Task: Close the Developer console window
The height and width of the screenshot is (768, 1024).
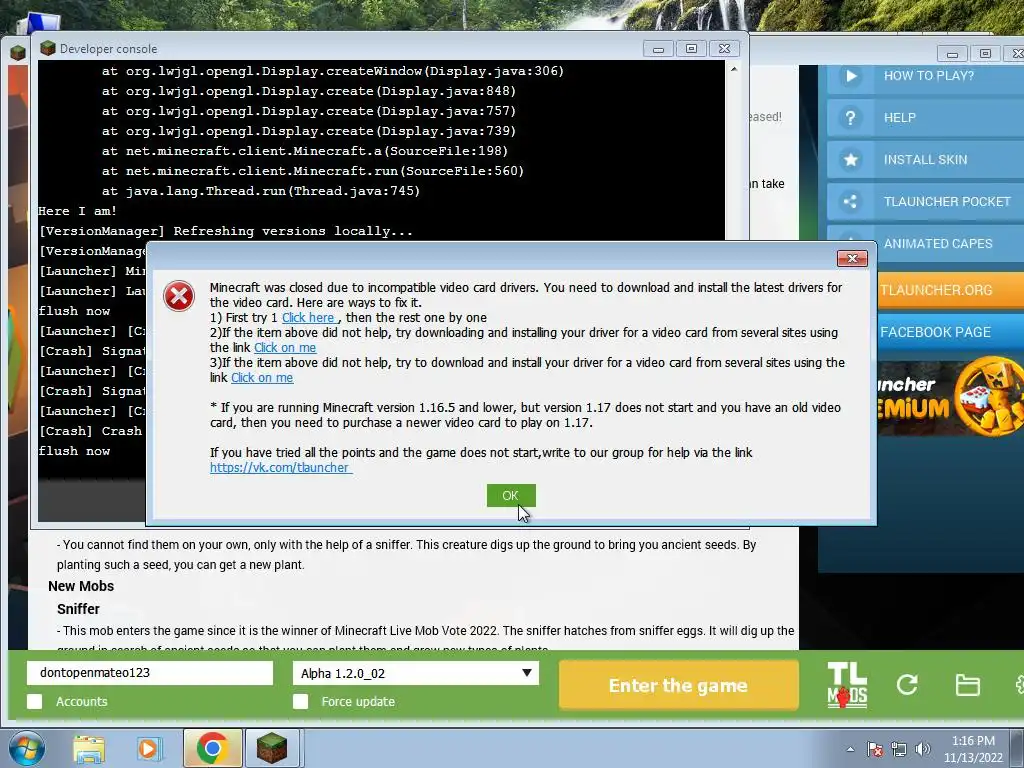Action: point(724,49)
